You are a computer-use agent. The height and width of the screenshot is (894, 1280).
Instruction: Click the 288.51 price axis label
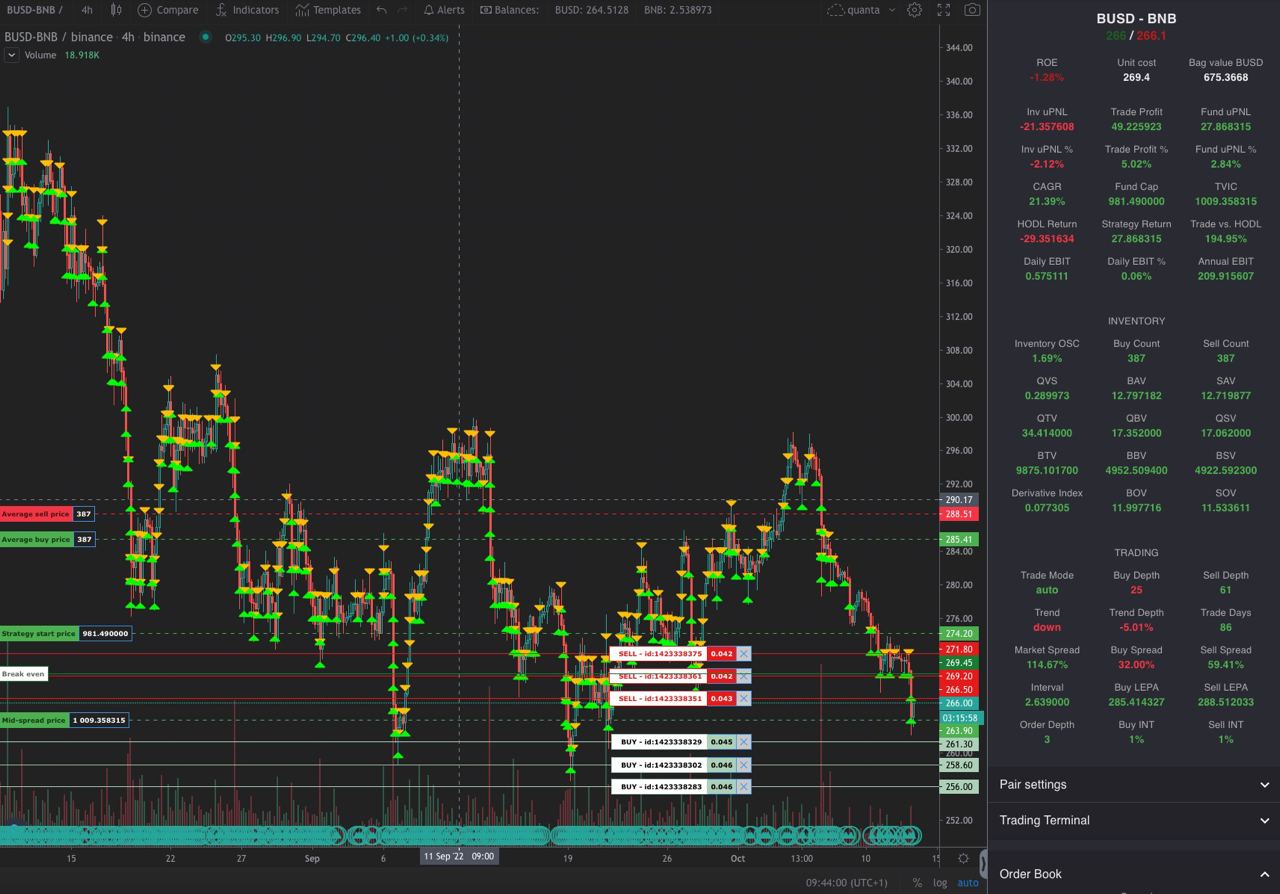pos(960,514)
